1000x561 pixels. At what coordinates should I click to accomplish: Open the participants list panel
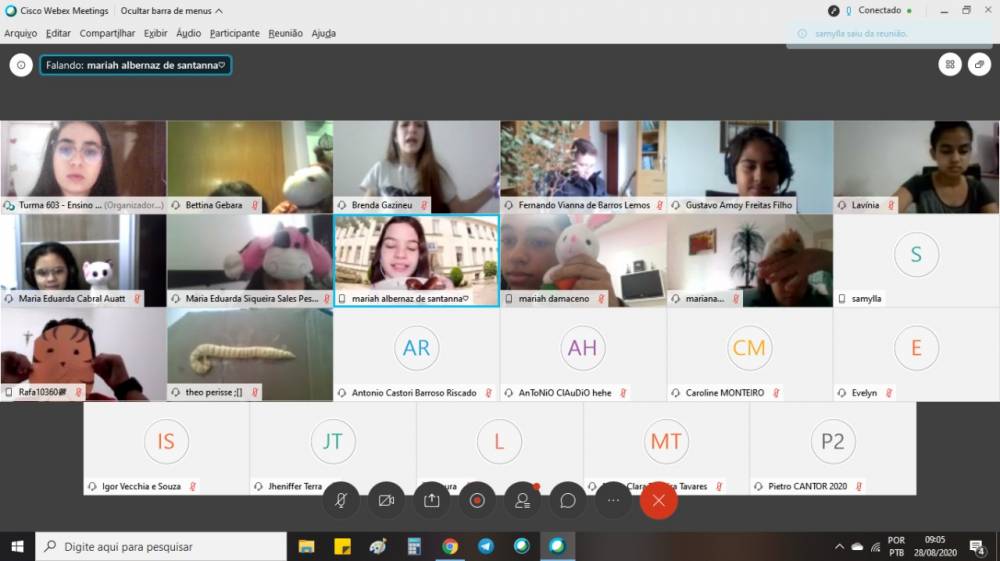click(x=522, y=500)
